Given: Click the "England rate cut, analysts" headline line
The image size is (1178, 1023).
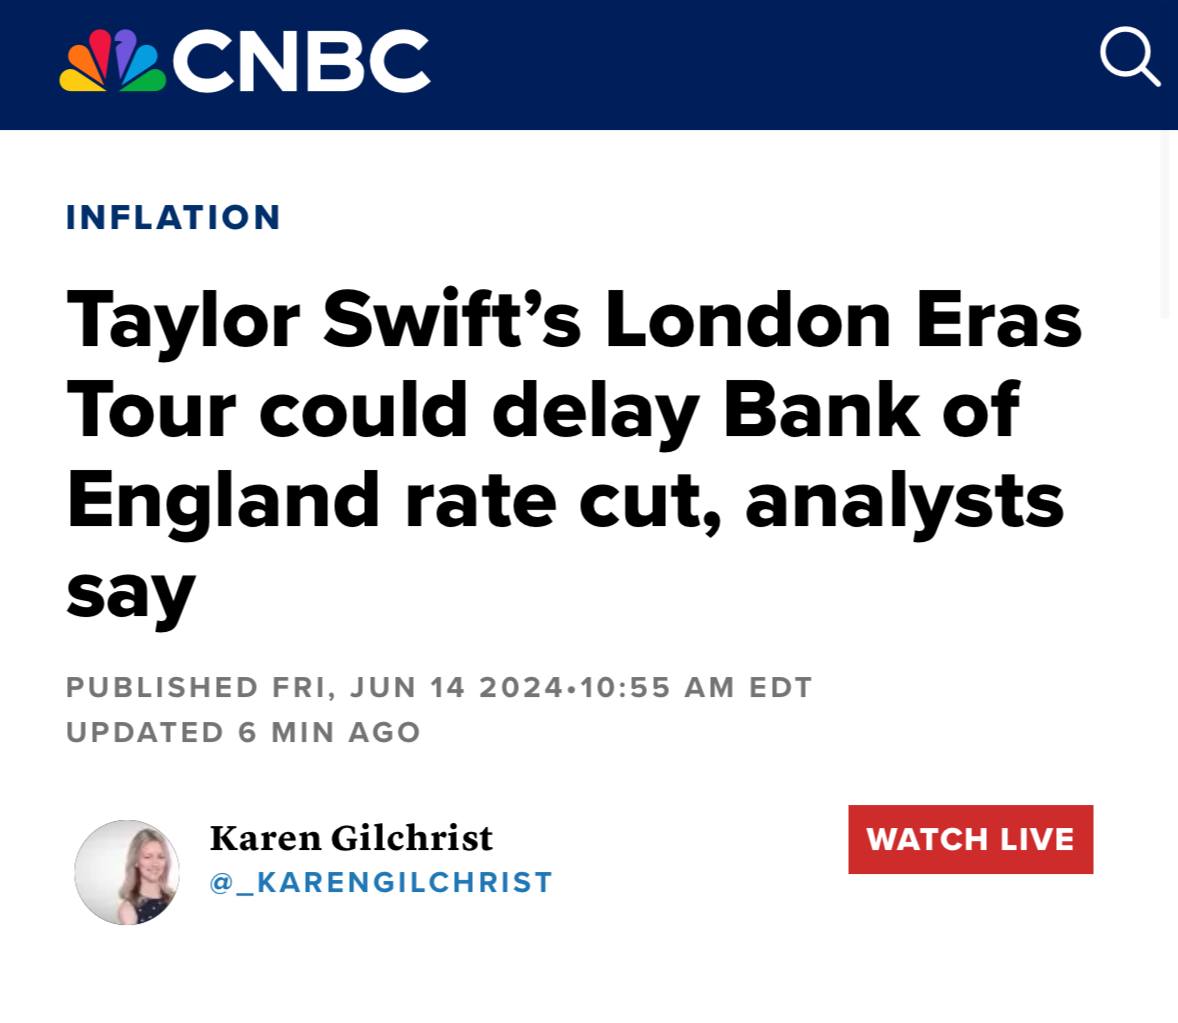Looking at the screenshot, I should click(x=565, y=500).
